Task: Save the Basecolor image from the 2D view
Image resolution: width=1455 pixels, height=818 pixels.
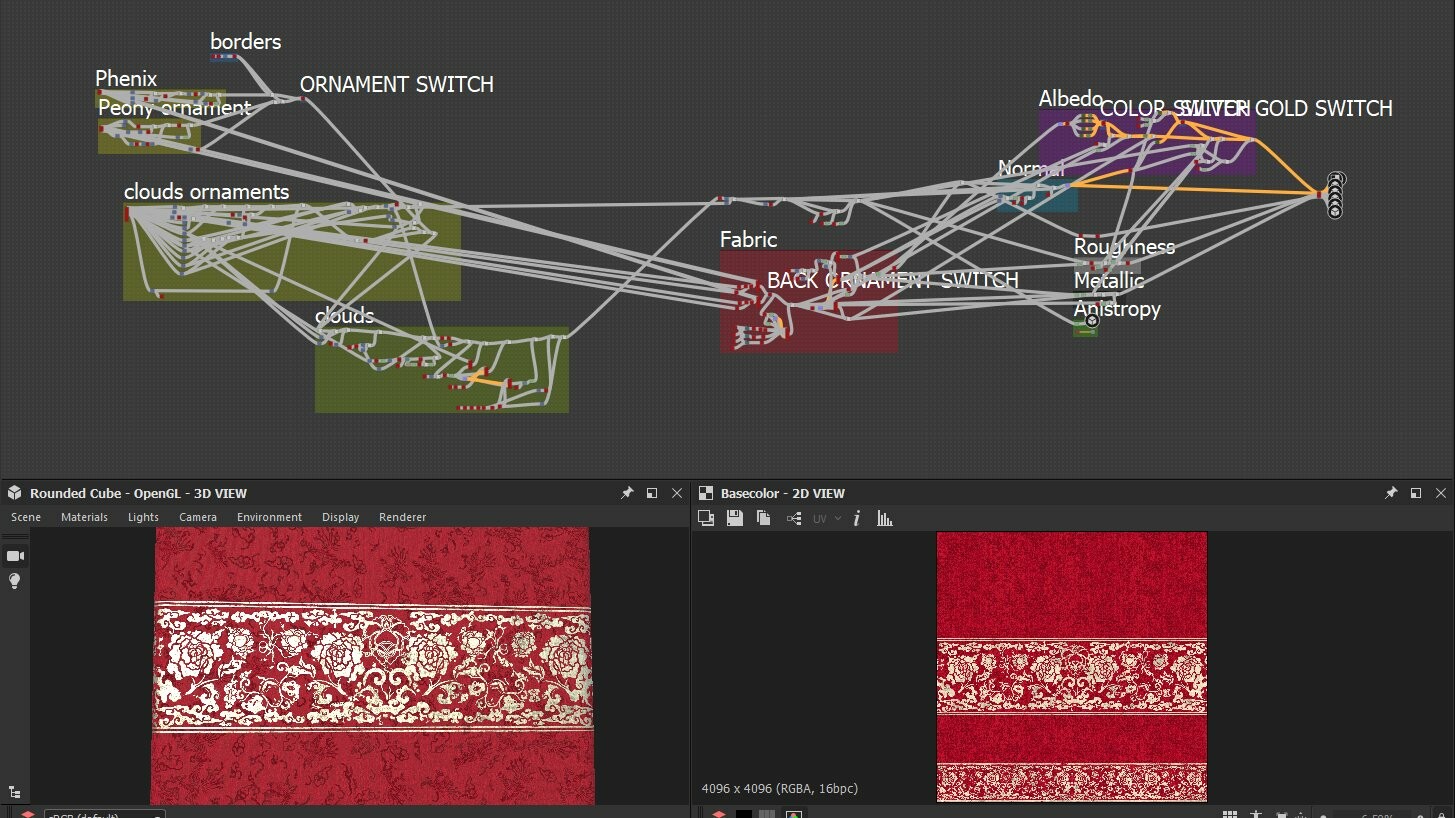Action: (x=735, y=518)
